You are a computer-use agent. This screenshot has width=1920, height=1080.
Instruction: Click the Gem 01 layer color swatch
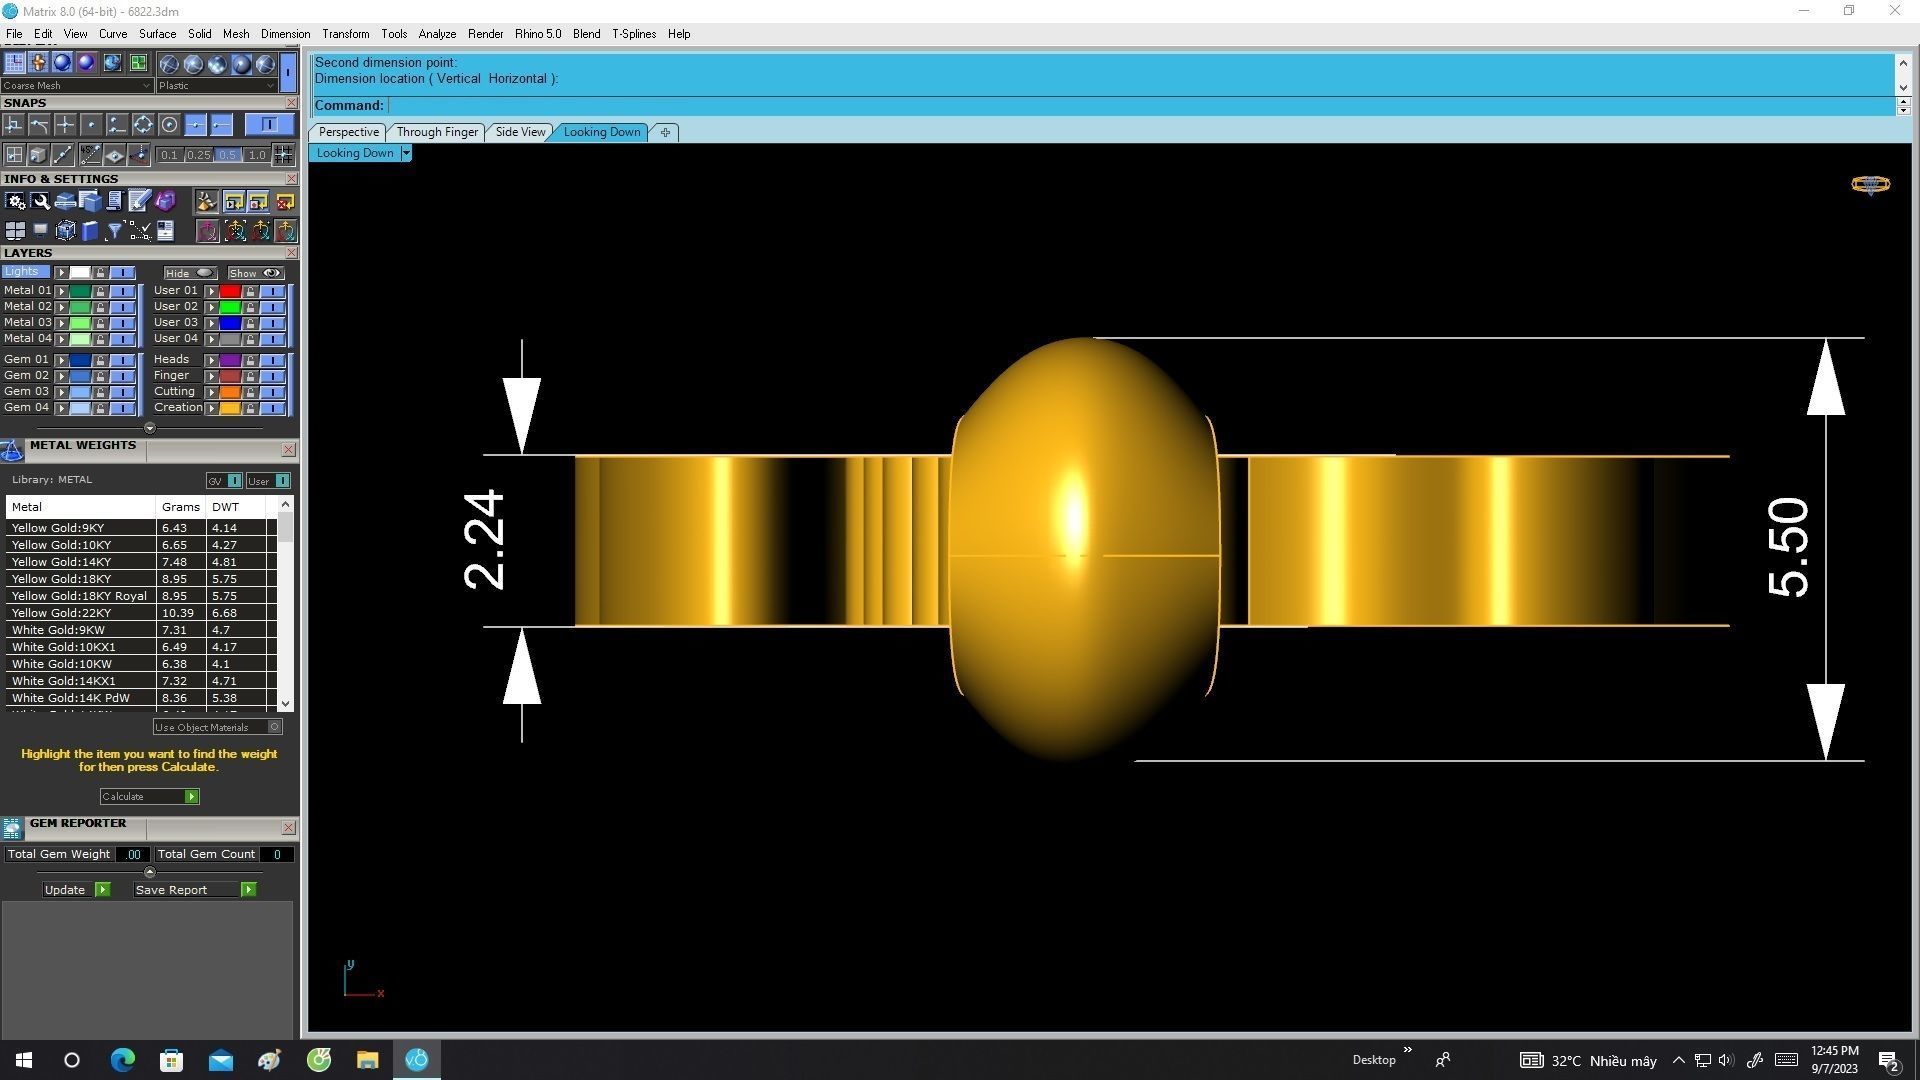point(80,360)
